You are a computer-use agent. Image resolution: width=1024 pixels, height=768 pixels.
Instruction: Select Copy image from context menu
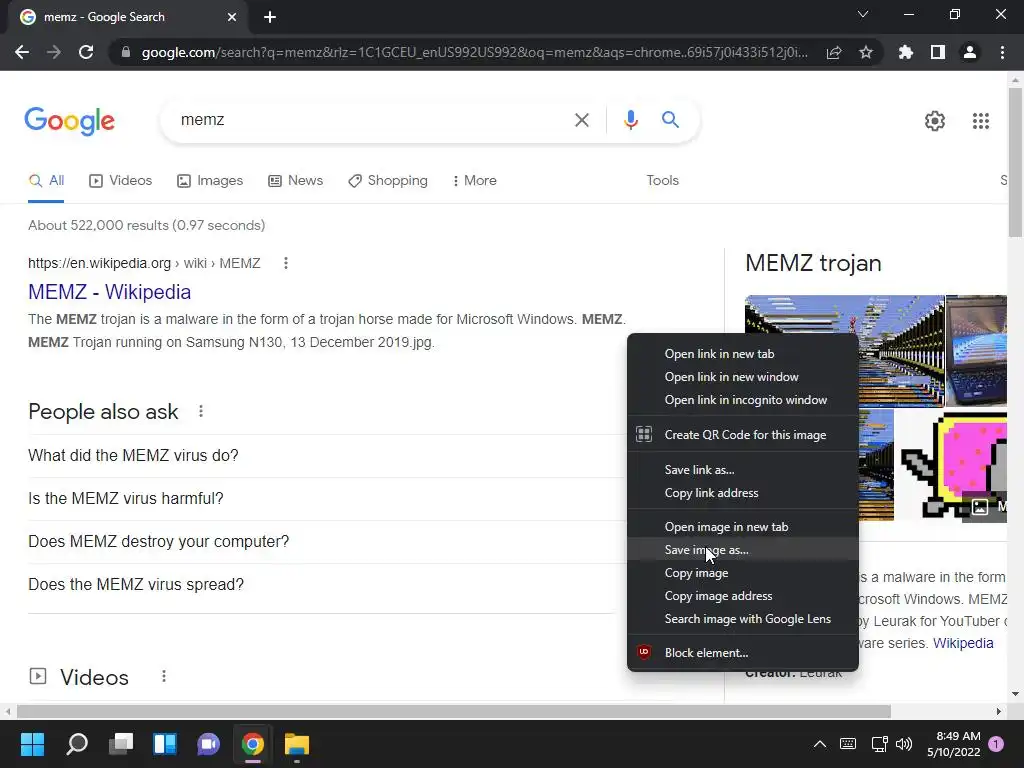pos(743,573)
